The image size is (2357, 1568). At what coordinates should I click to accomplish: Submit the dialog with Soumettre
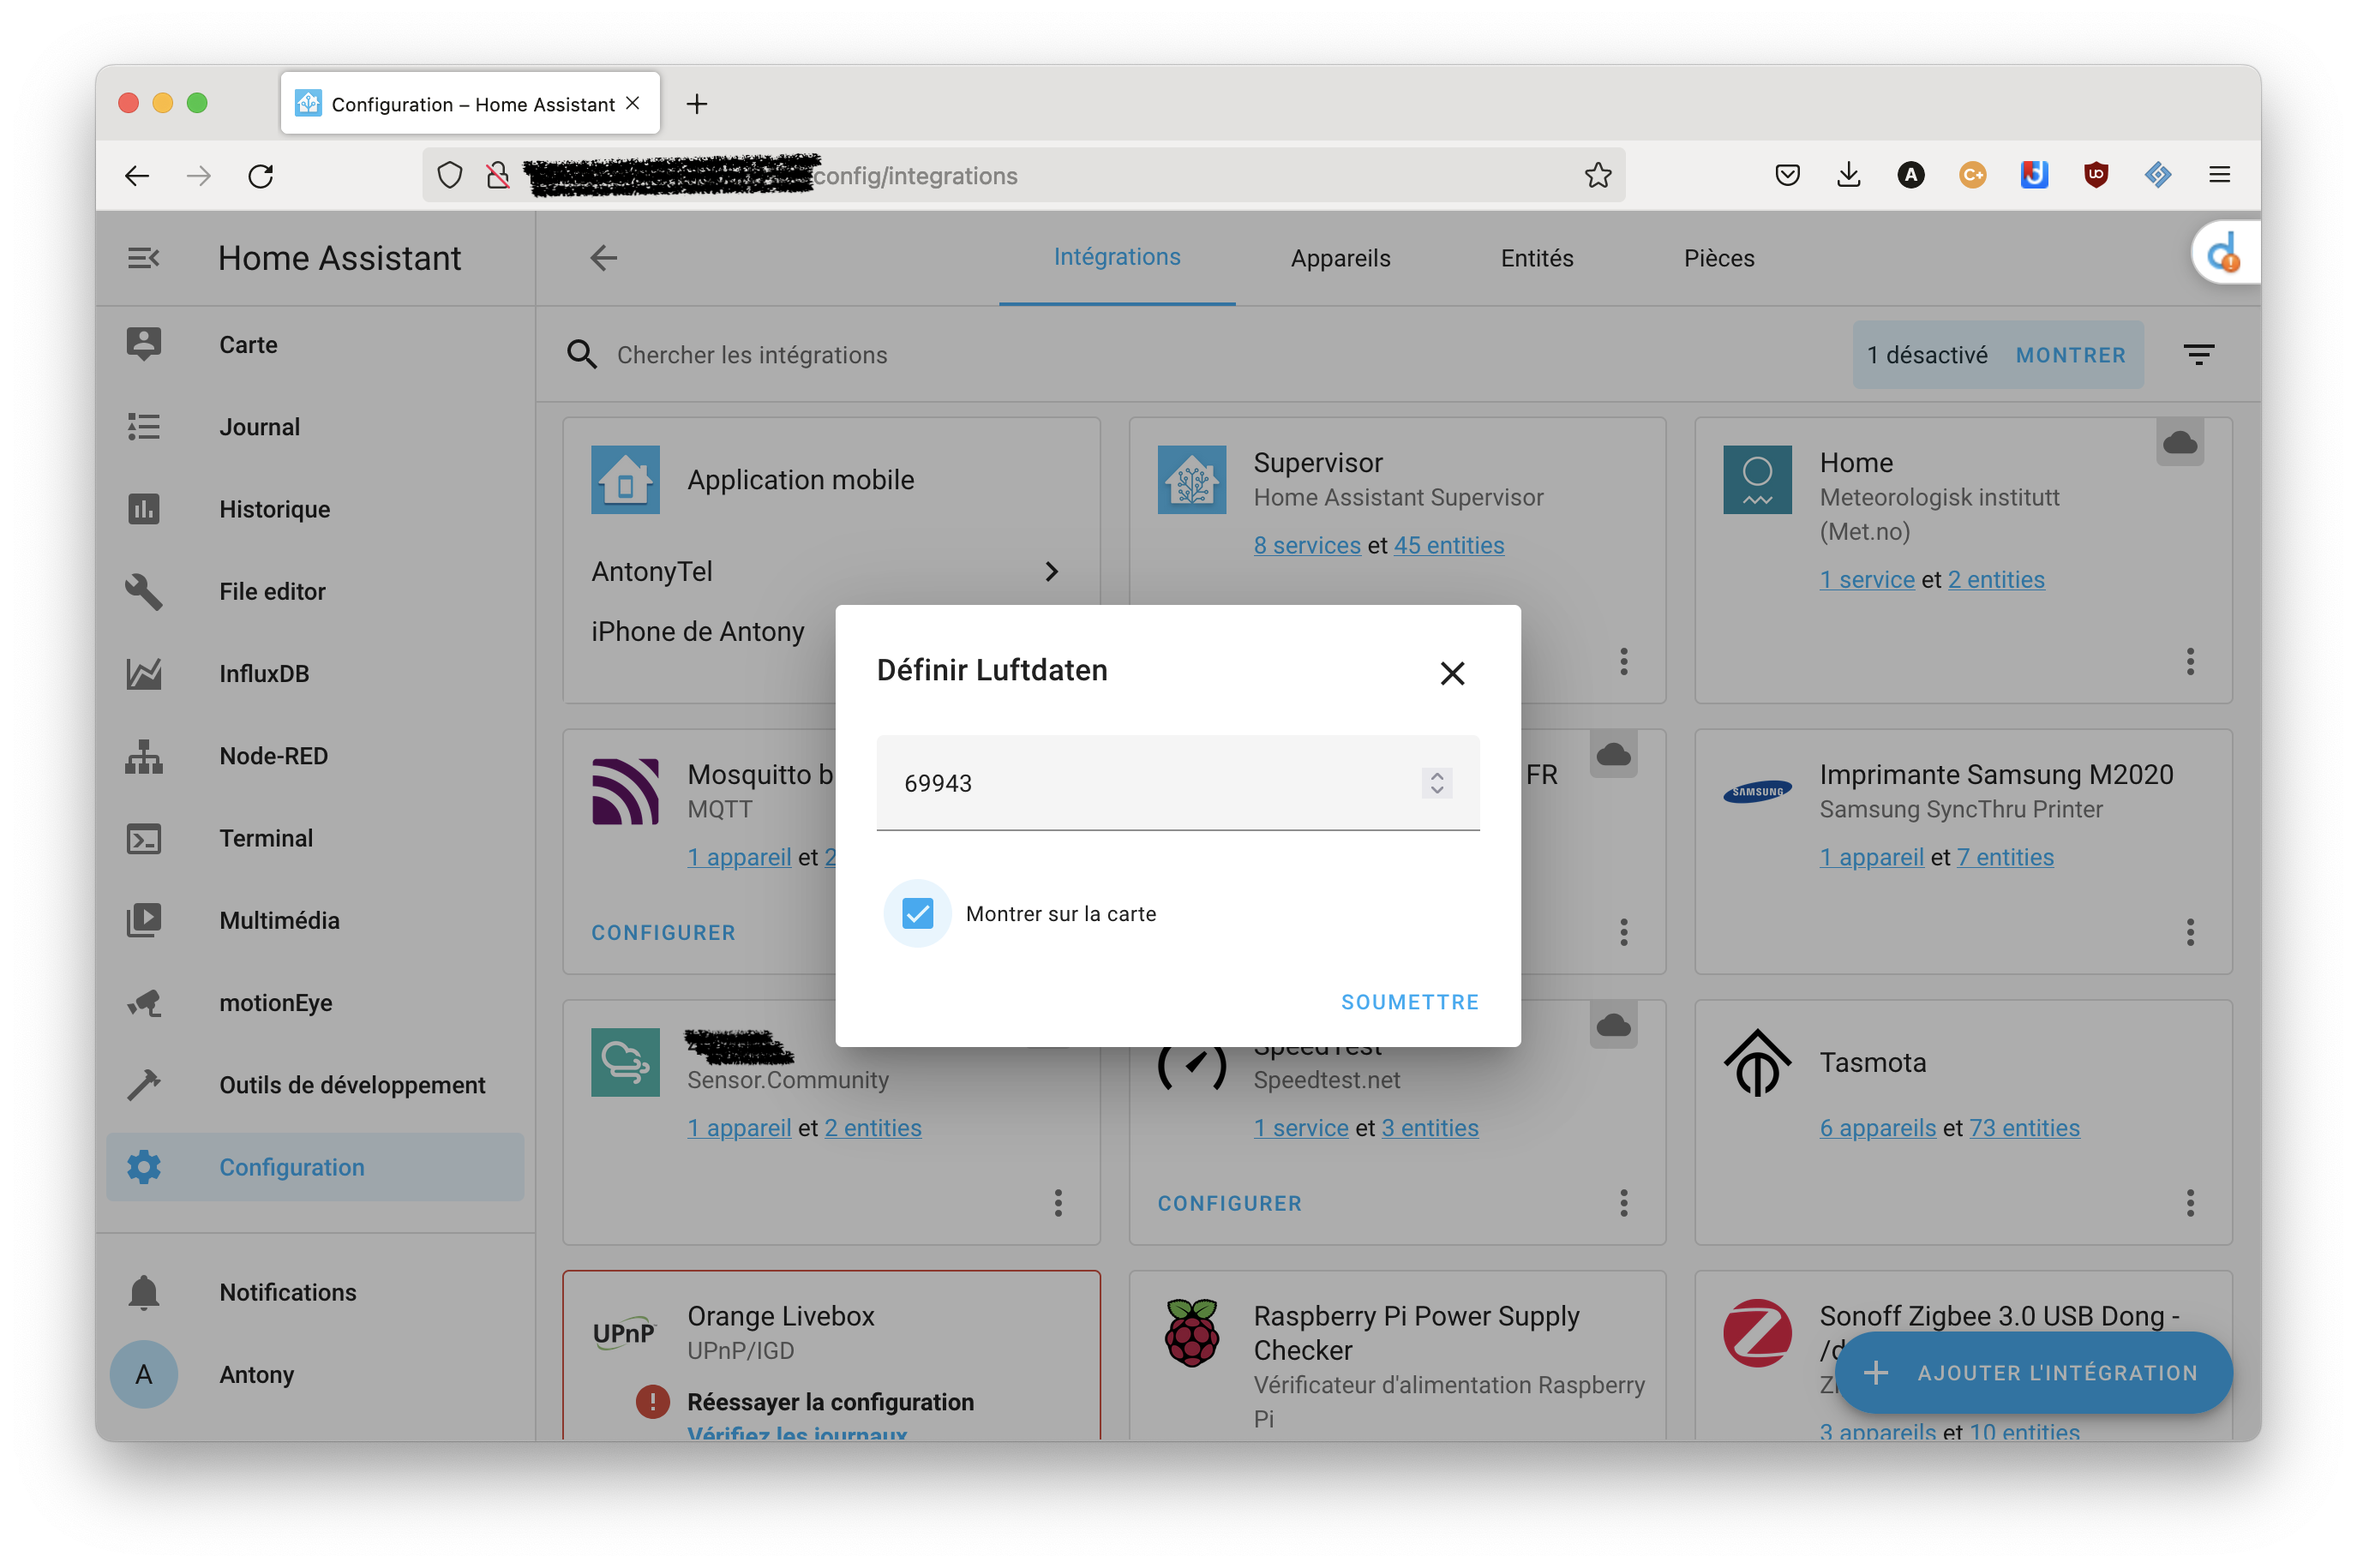(1409, 1002)
